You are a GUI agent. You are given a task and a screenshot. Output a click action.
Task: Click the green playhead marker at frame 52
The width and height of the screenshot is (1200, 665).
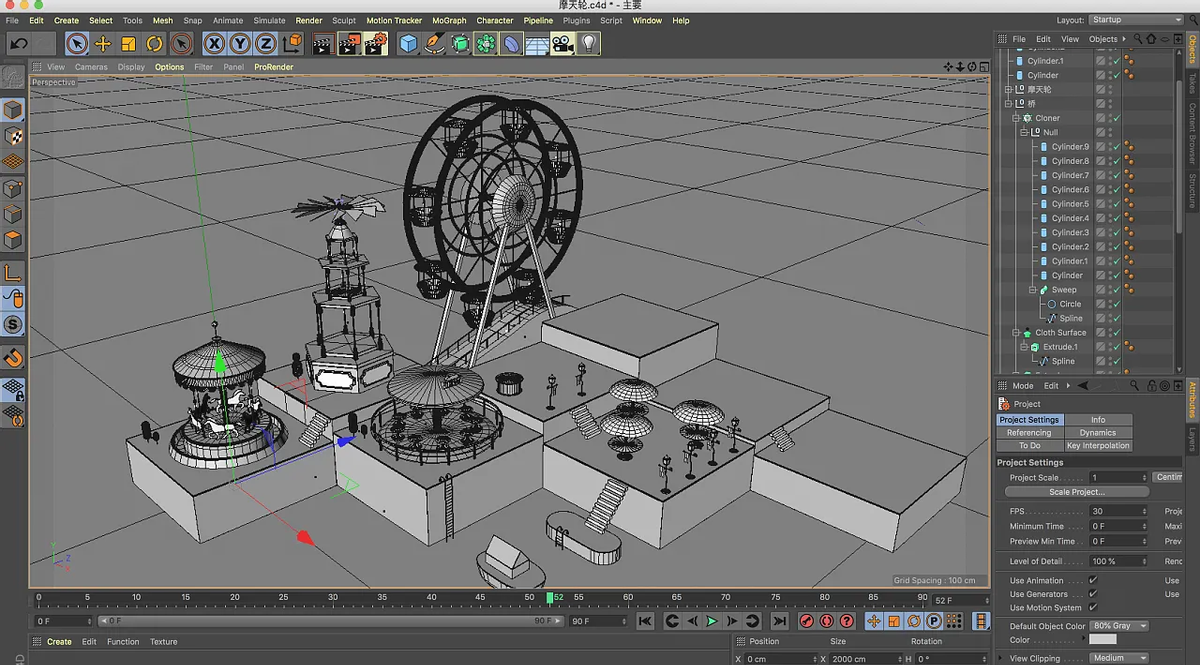550,598
